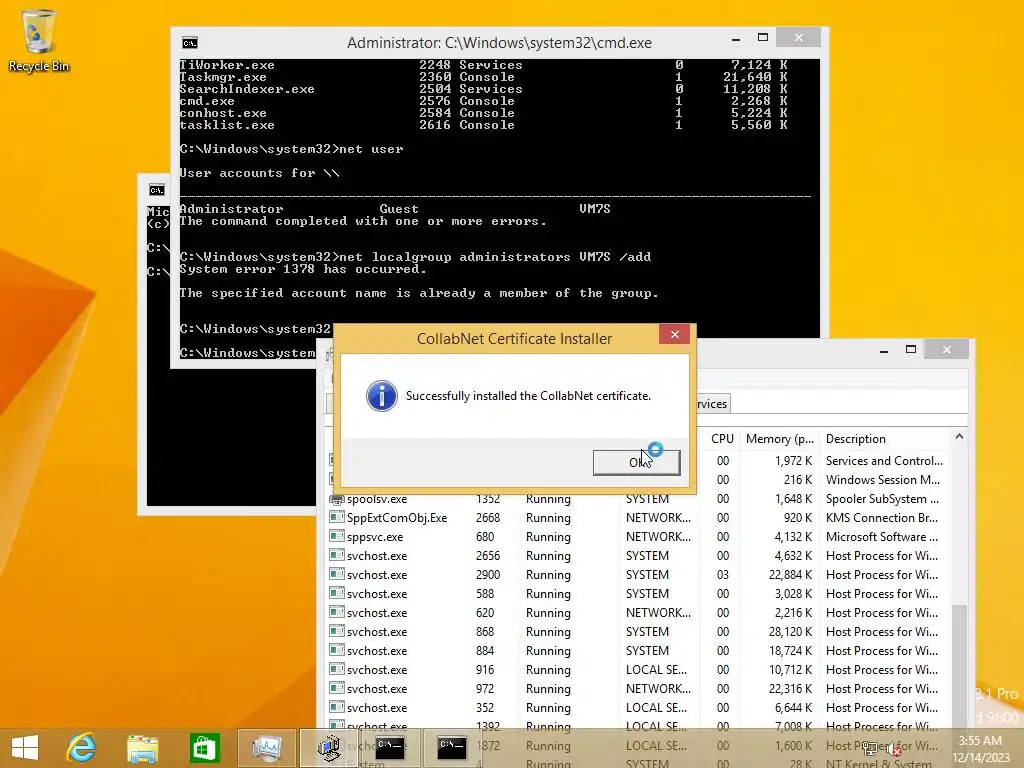Sort Task Manager by the CPU column
Image resolution: width=1024 pixels, height=768 pixels.
point(722,439)
